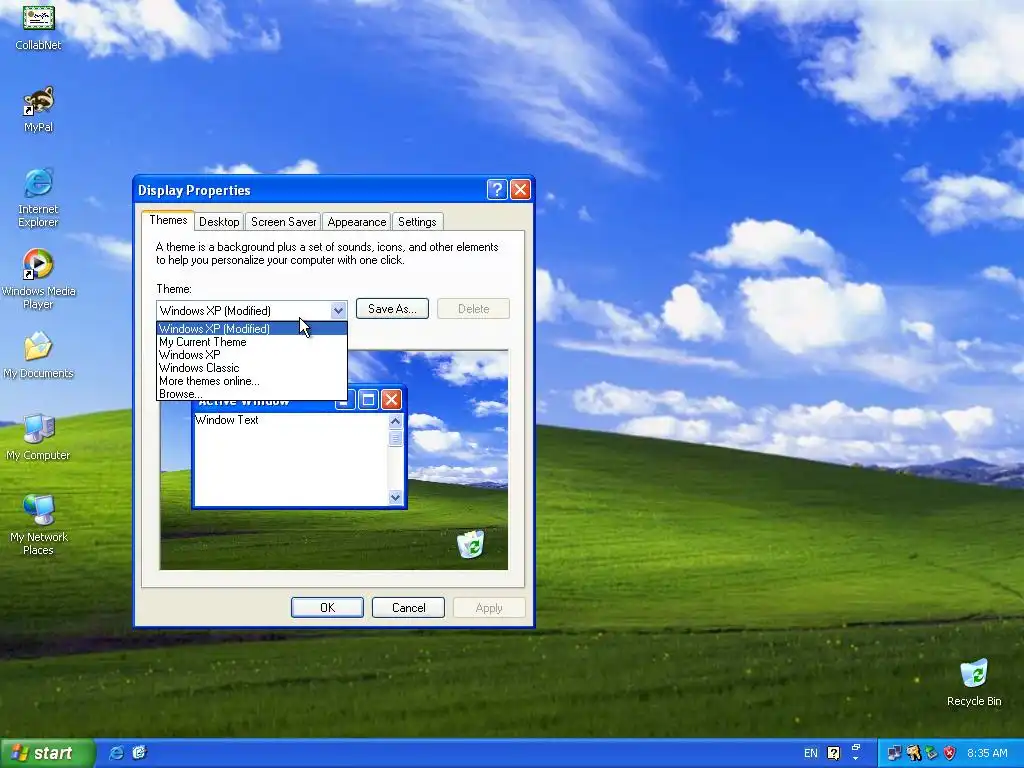
Task: Click the preview window's scroll down arrow
Action: coord(395,498)
